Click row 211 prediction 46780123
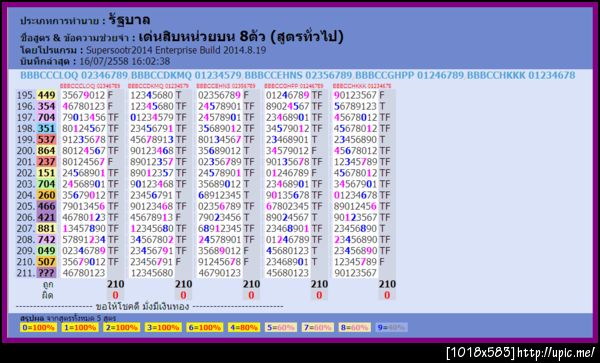 click(84, 273)
